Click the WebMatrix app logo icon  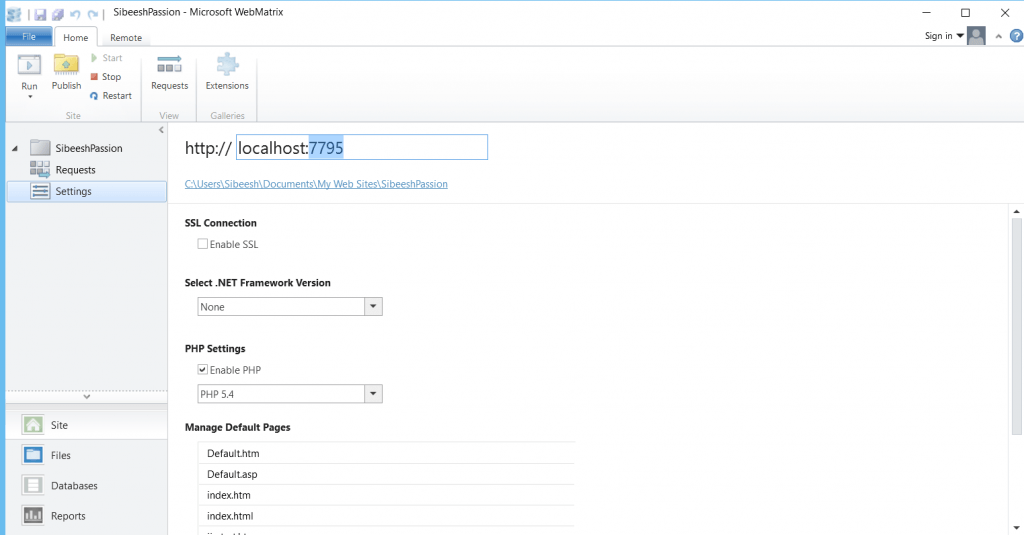coord(14,14)
